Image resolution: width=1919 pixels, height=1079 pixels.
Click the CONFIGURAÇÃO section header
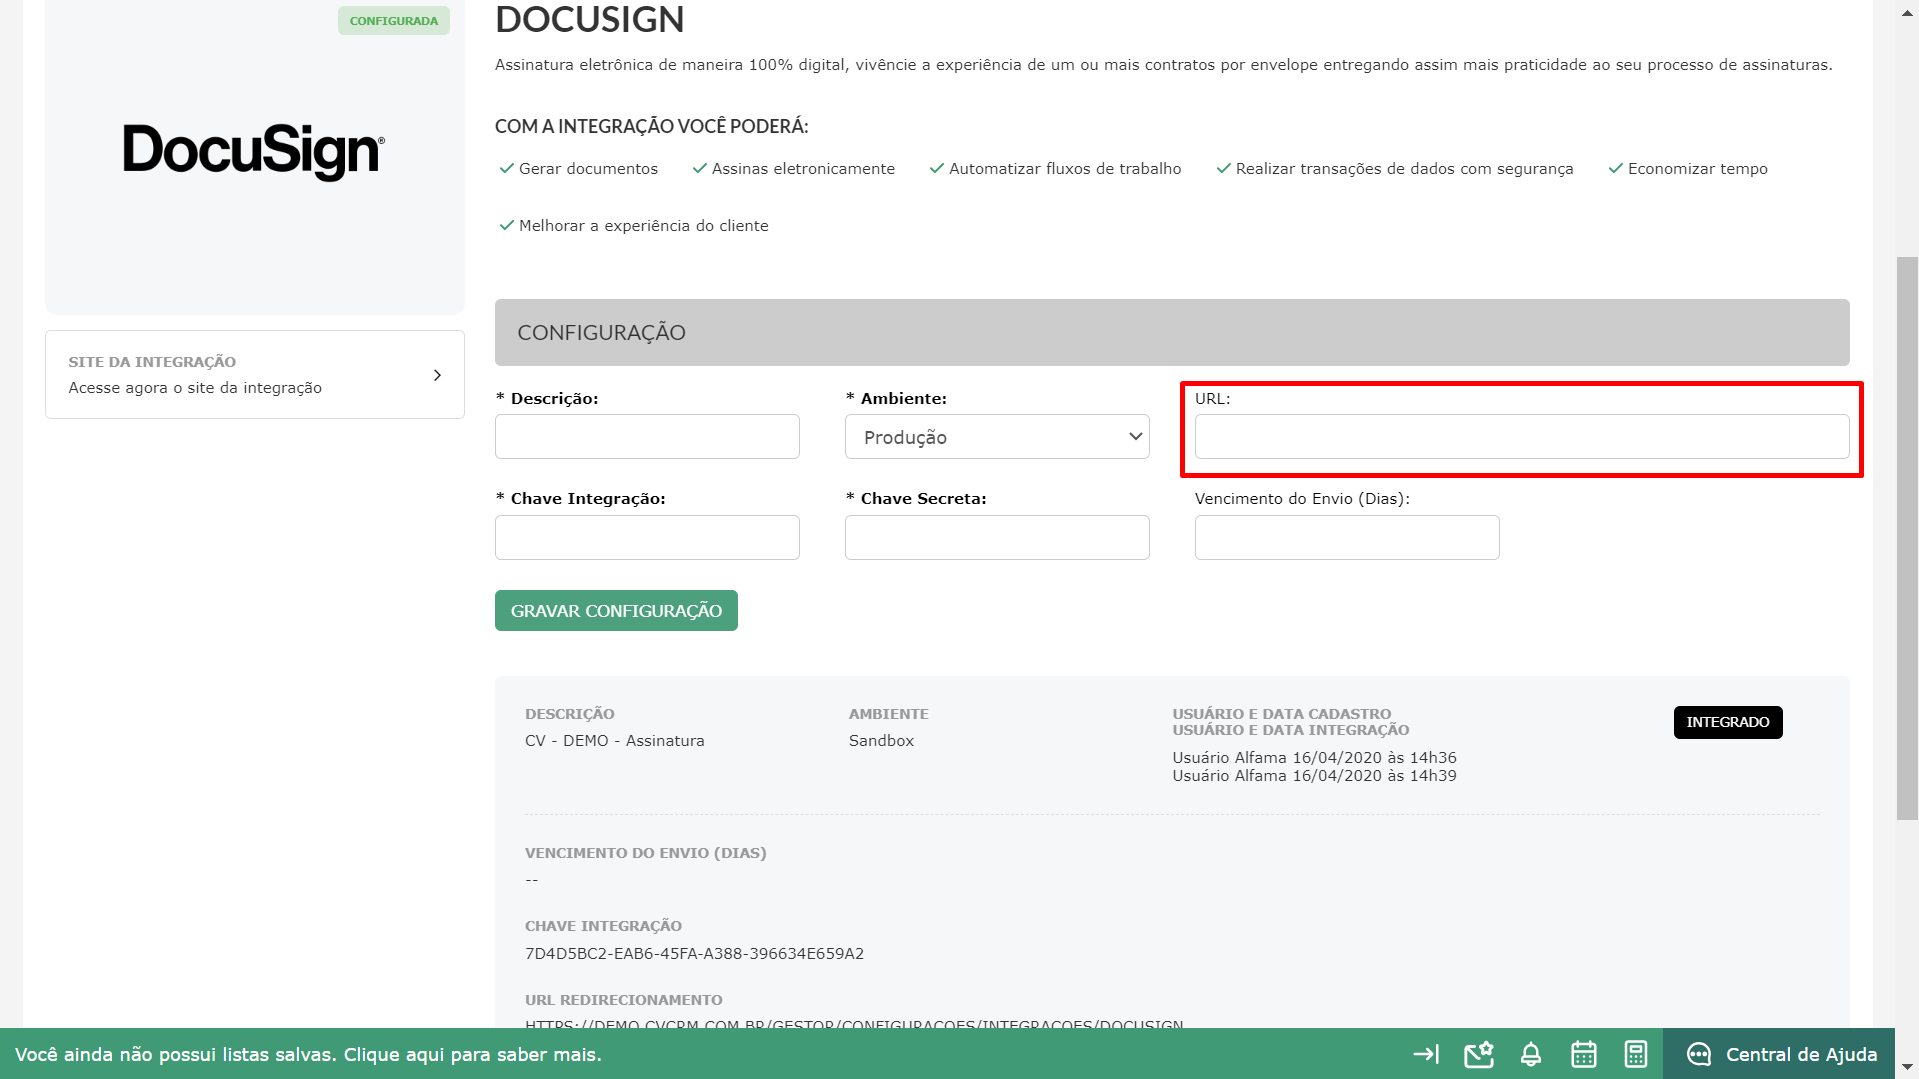(x=1172, y=332)
